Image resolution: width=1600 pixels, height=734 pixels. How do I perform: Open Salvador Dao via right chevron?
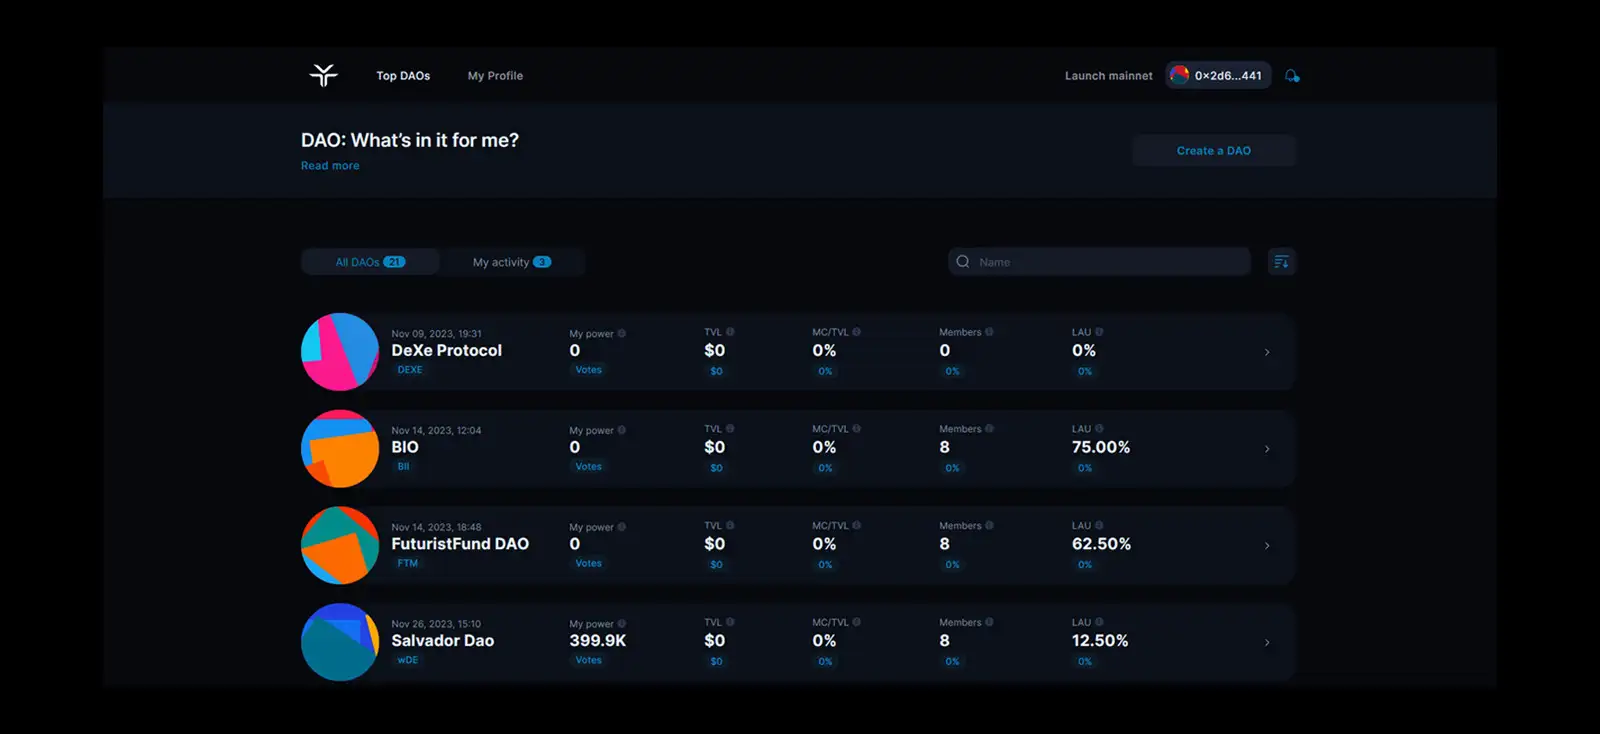1267,643
